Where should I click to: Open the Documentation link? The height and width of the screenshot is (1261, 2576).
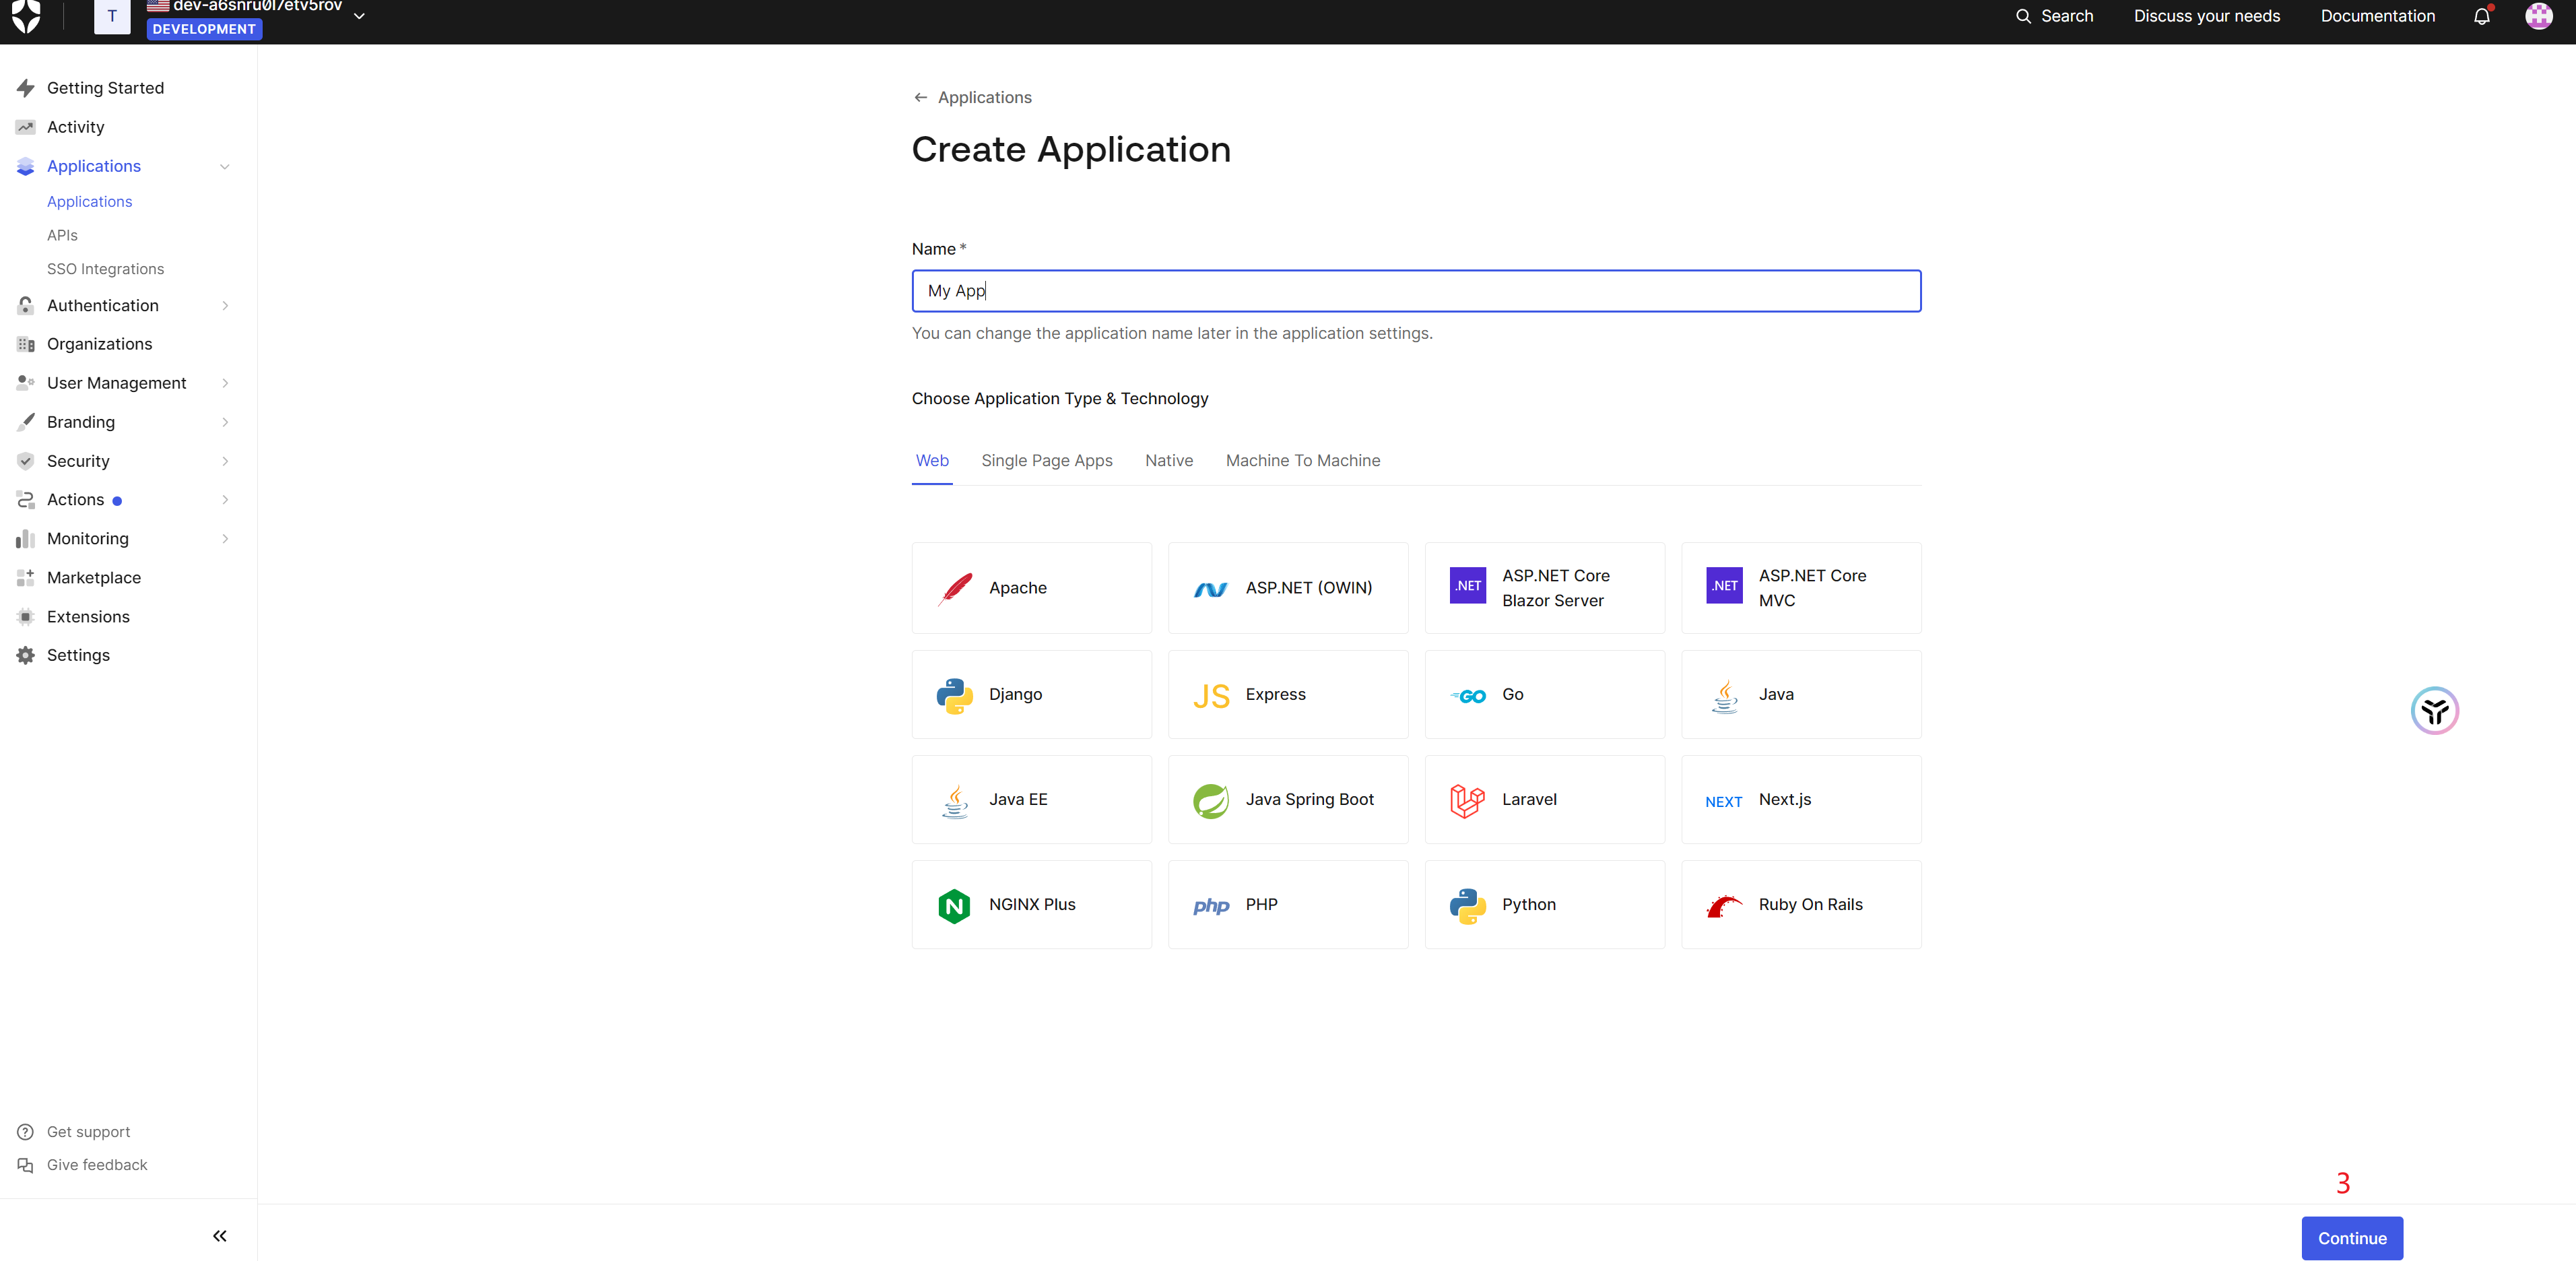point(2377,16)
